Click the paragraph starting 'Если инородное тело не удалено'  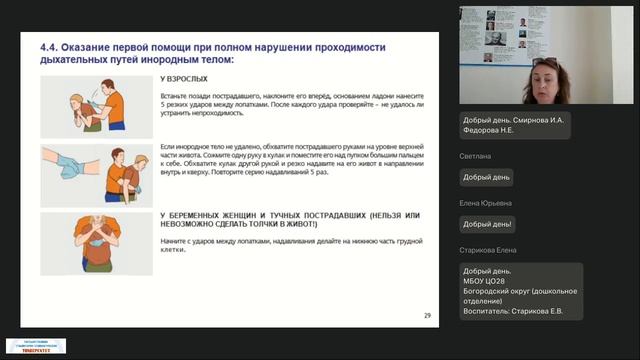292,159
